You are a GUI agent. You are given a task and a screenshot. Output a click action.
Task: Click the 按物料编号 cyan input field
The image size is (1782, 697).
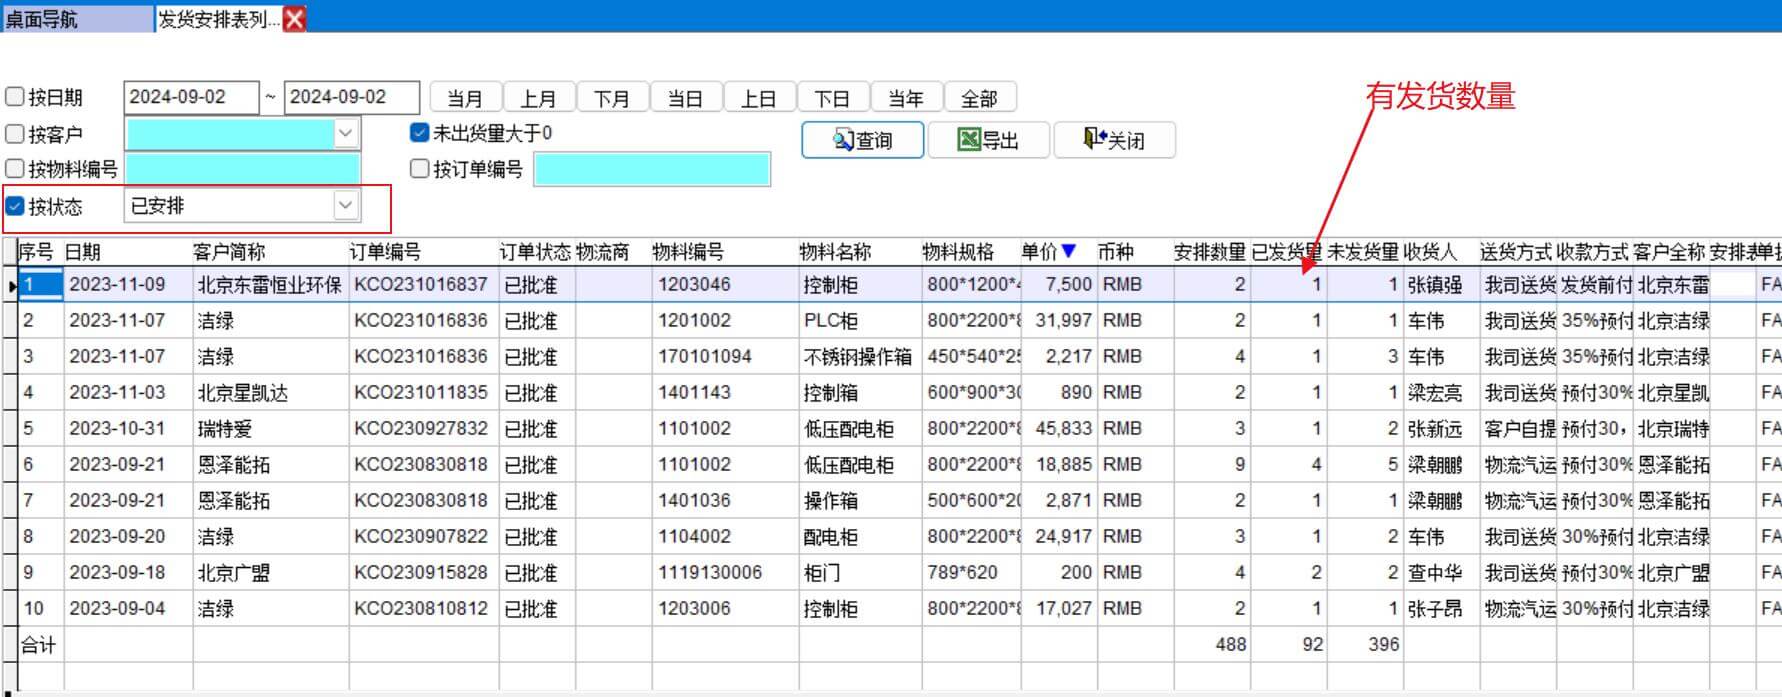point(242,170)
